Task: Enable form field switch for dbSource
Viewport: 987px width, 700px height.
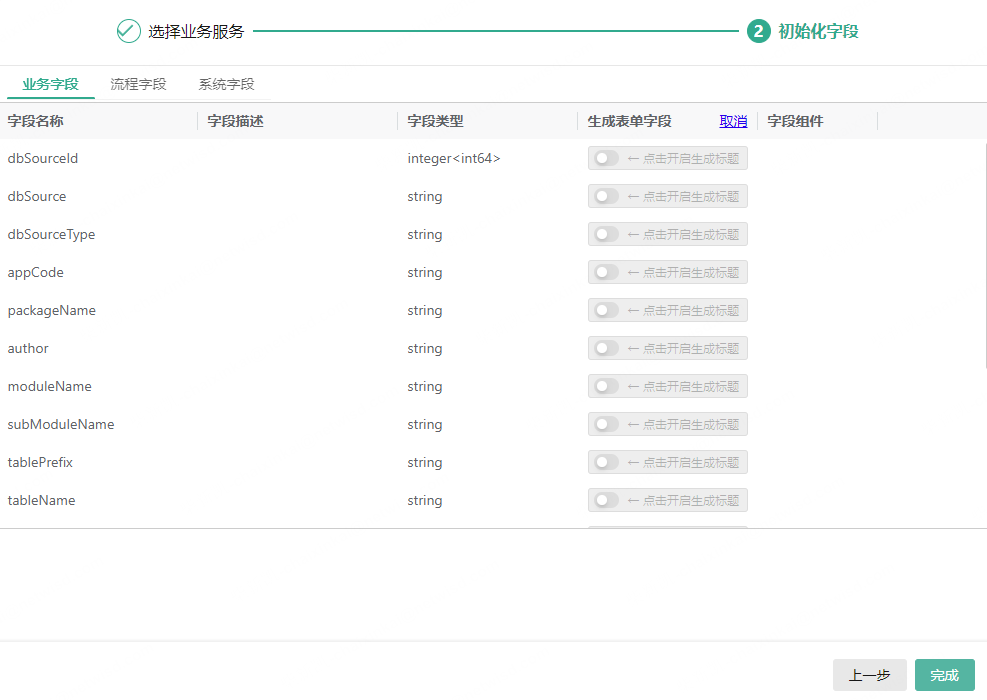Action: tap(607, 196)
